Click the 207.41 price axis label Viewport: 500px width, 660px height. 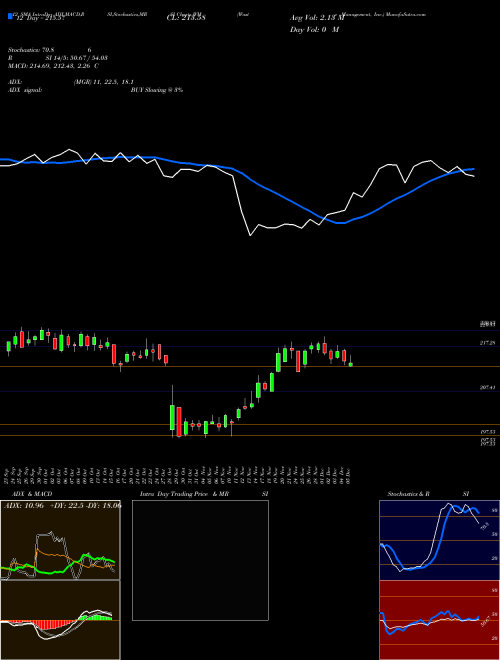coord(487,387)
